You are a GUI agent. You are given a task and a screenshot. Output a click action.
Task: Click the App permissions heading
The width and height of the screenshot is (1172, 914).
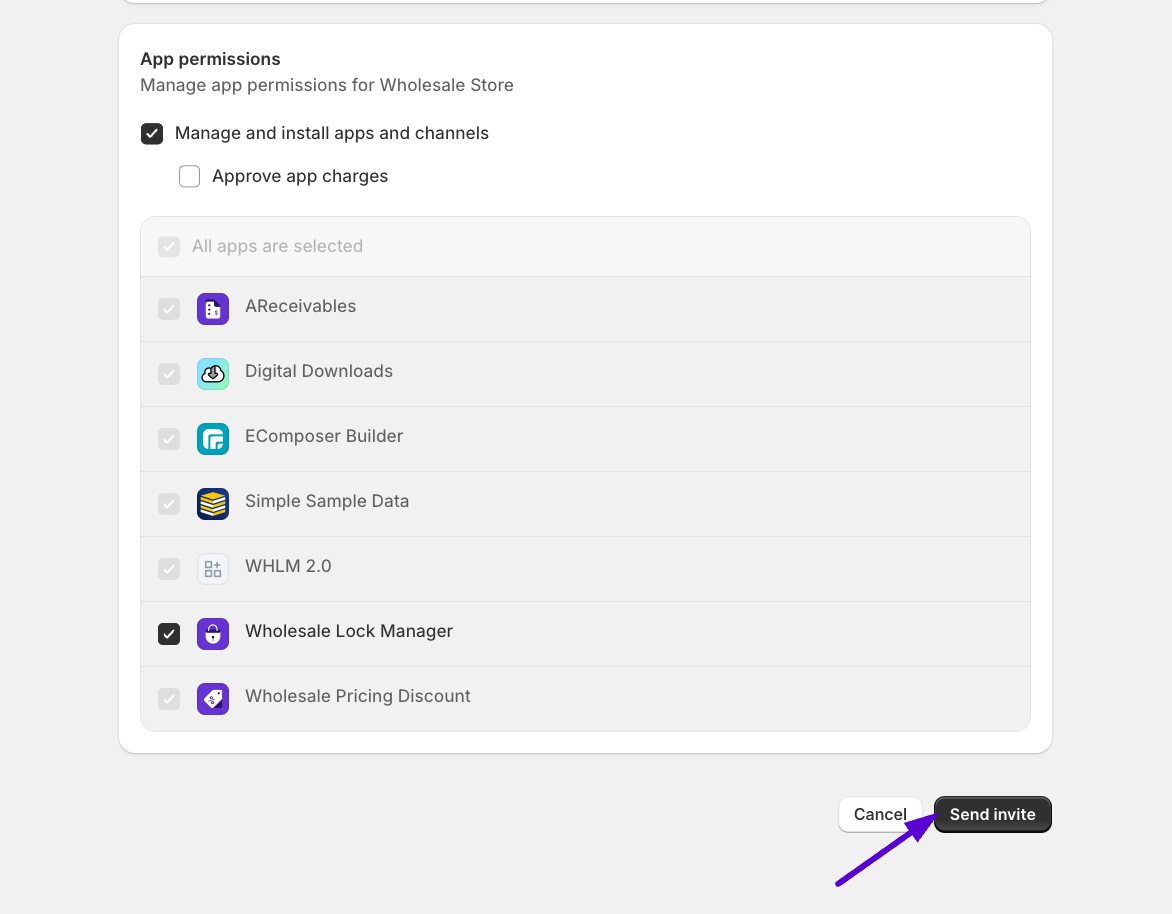coord(211,59)
